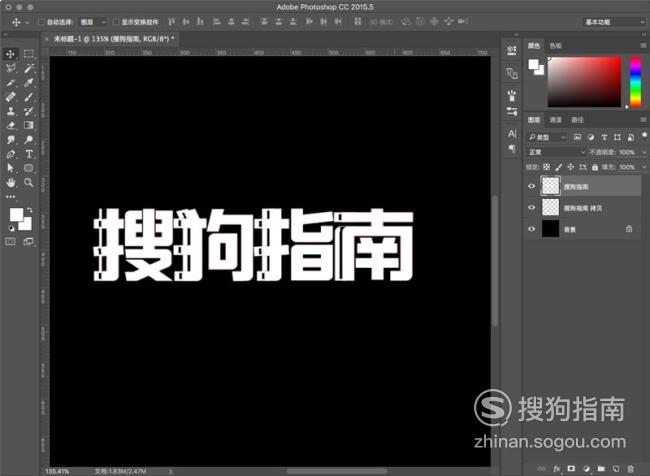This screenshot has width=650, height=476.
Task: Select the Dodge tool
Action: [x=29, y=140]
